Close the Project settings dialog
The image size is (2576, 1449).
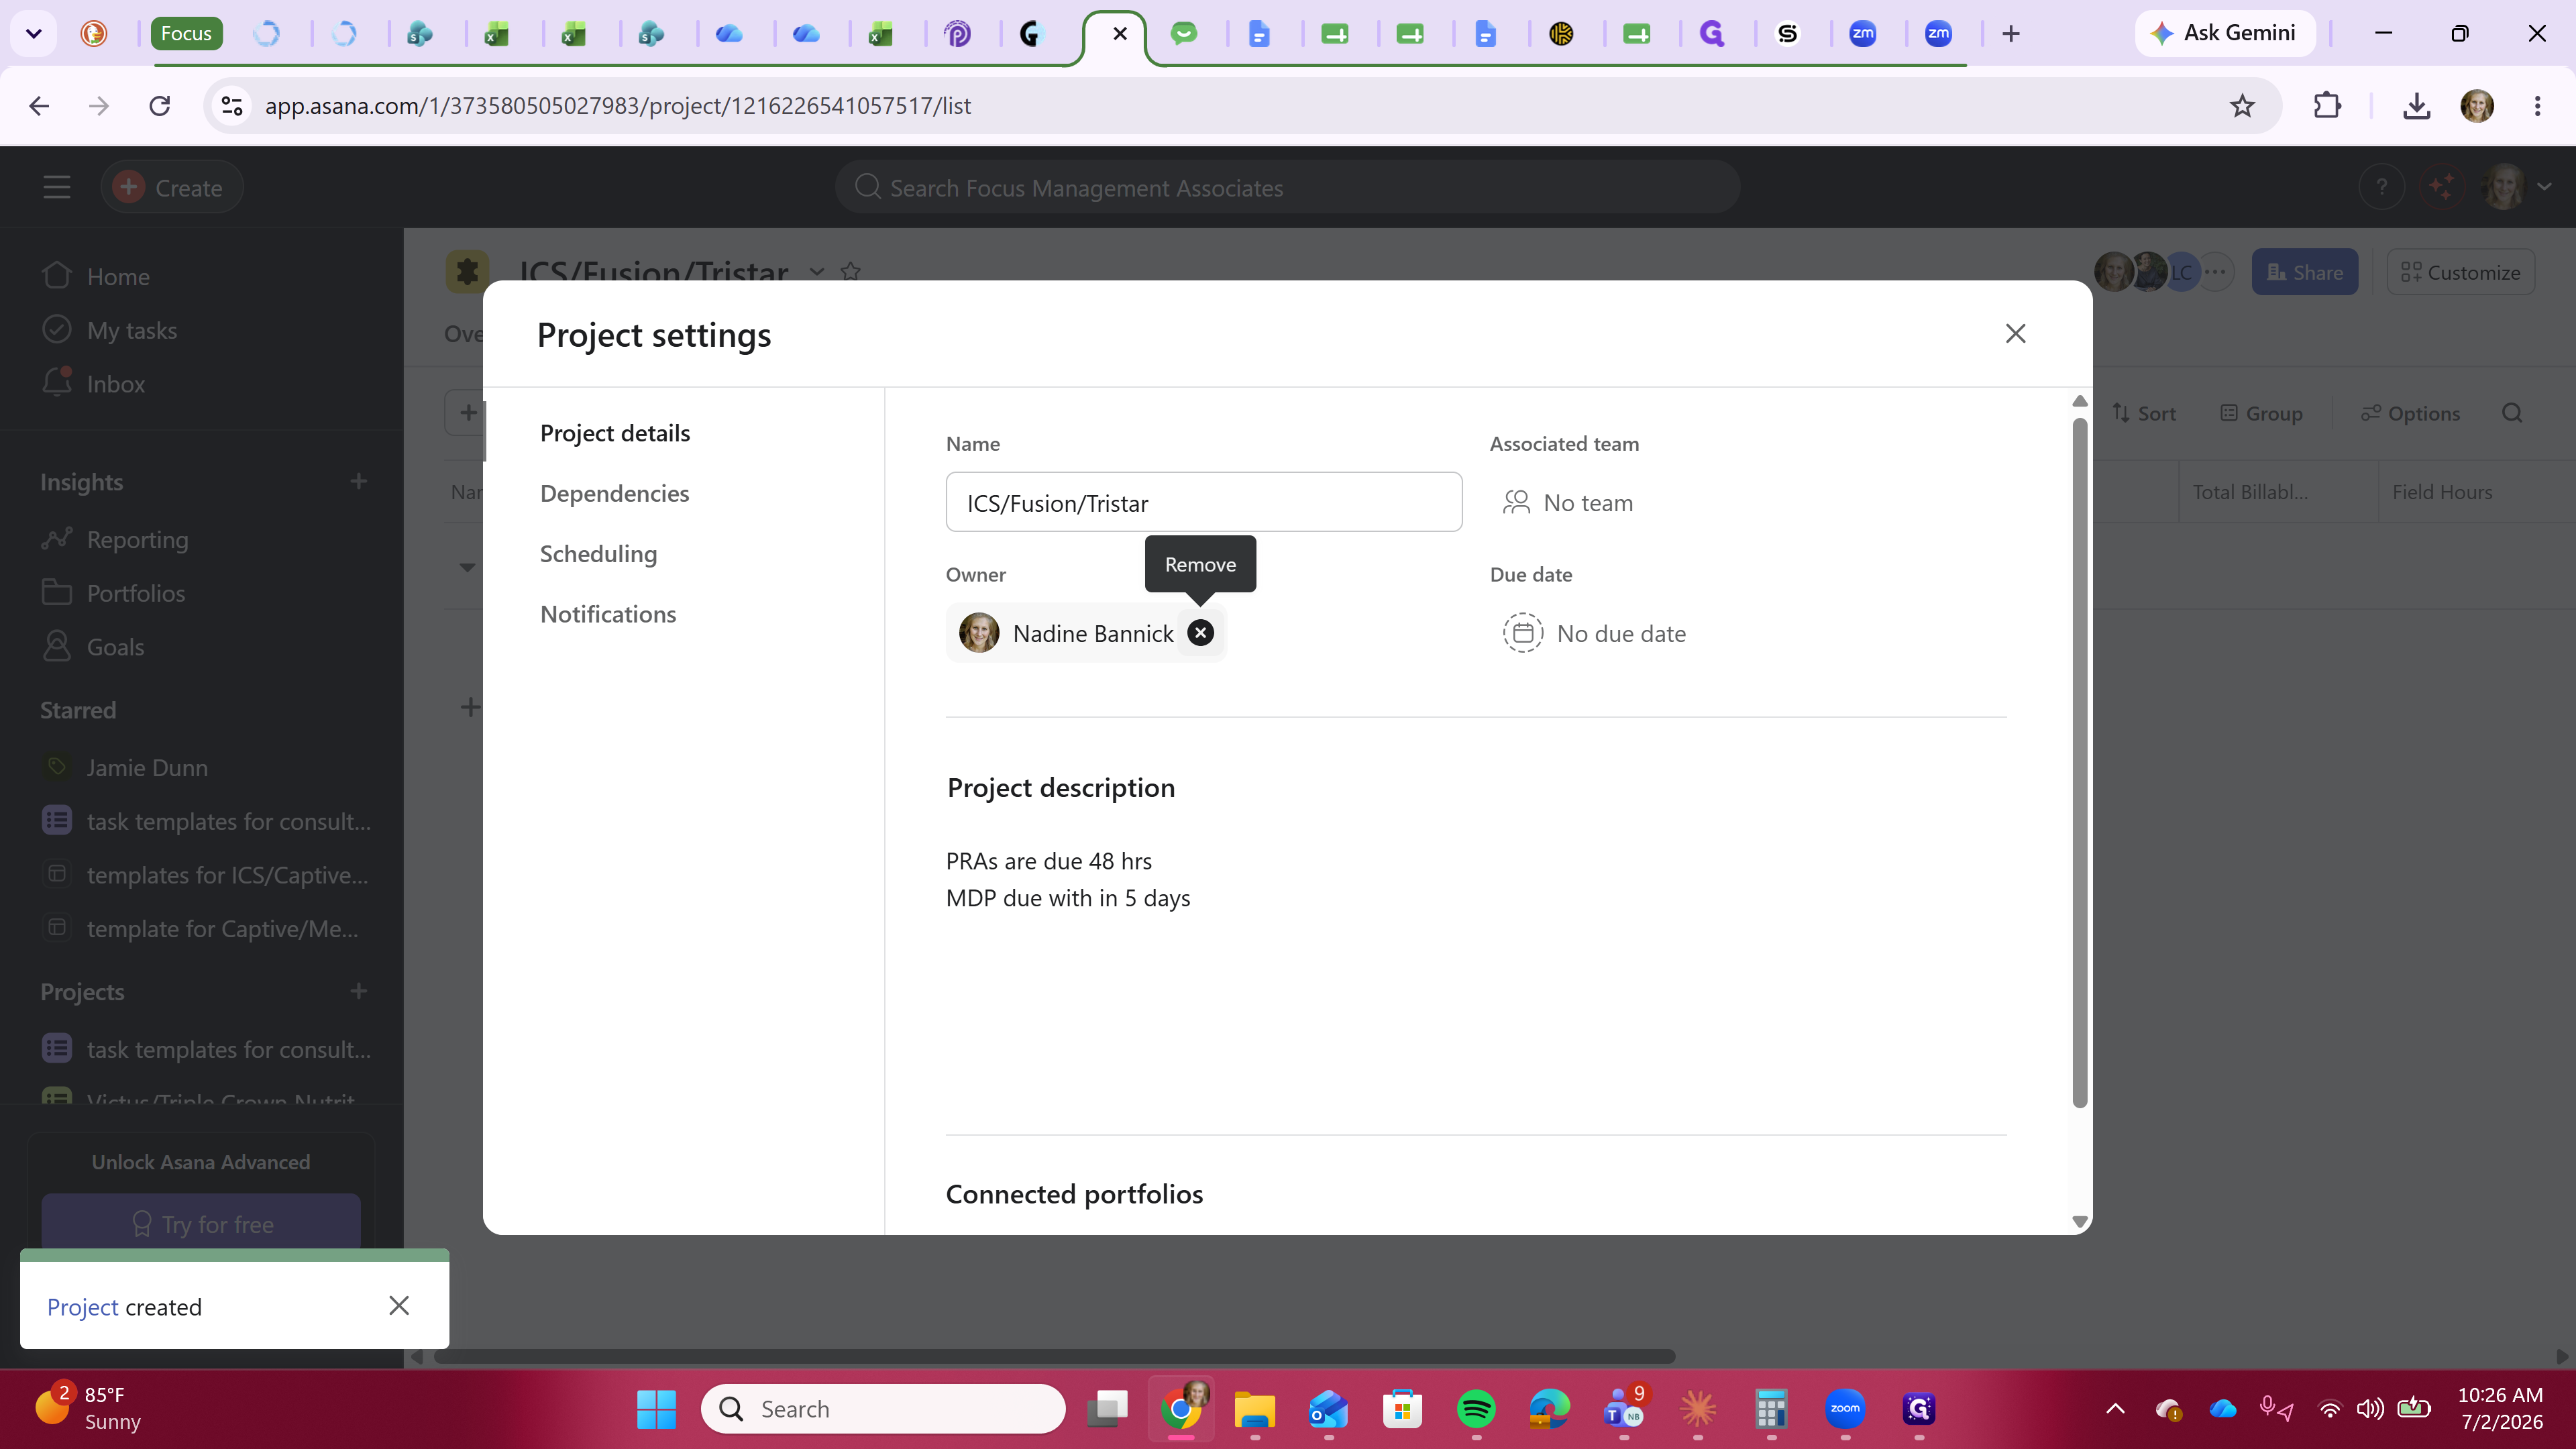click(2015, 334)
